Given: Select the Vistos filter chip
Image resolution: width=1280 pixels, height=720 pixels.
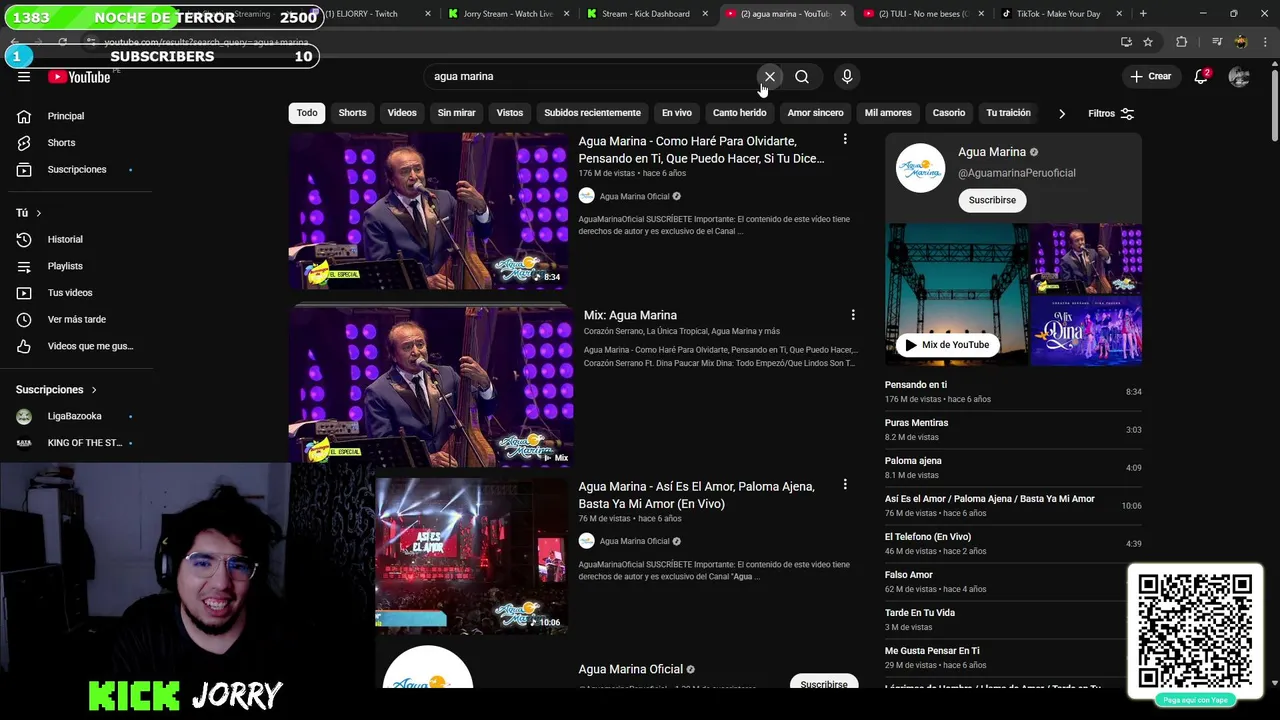Looking at the screenshot, I should [x=510, y=113].
